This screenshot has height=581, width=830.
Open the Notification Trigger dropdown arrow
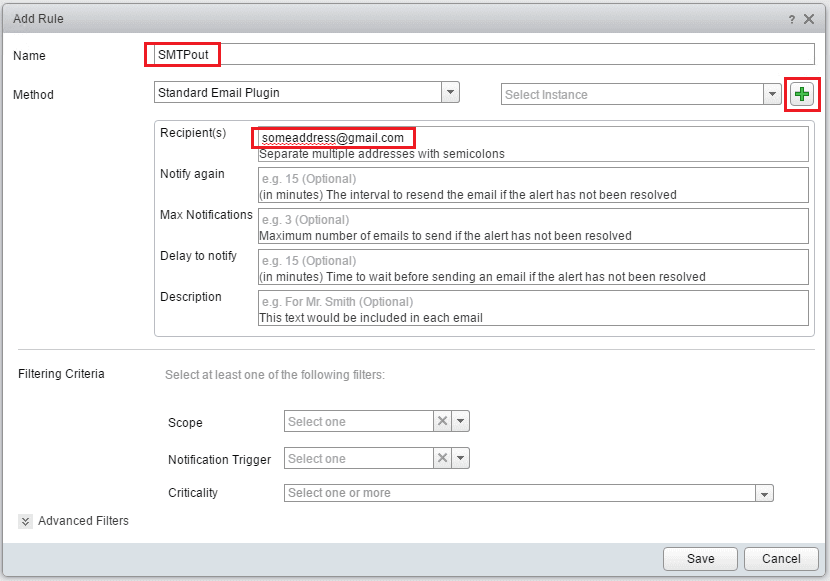click(x=461, y=458)
